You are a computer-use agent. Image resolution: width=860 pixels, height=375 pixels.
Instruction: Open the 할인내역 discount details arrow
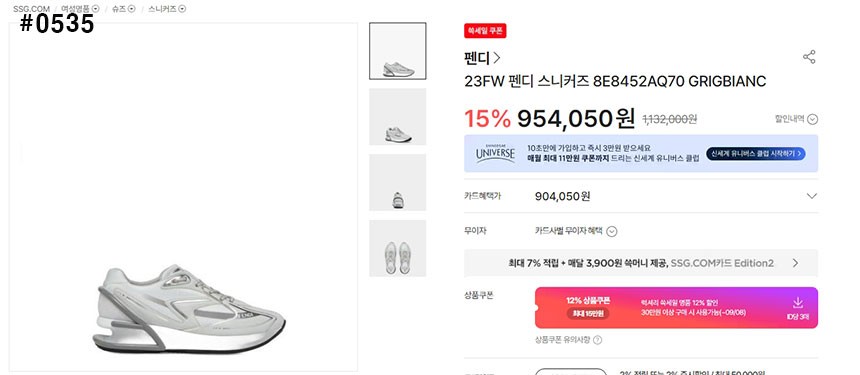click(812, 119)
